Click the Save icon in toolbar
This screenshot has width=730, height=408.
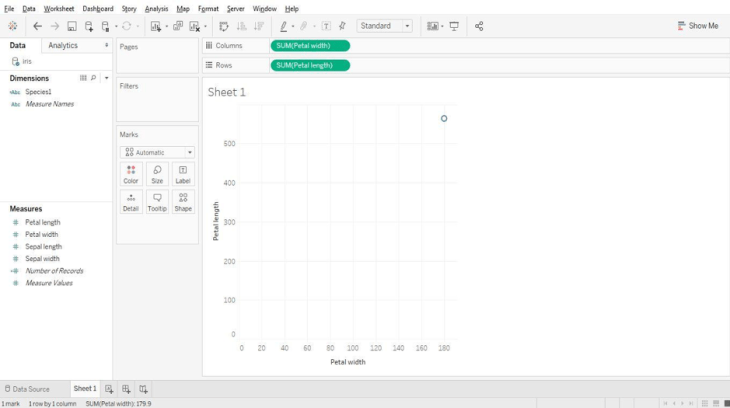[72, 26]
